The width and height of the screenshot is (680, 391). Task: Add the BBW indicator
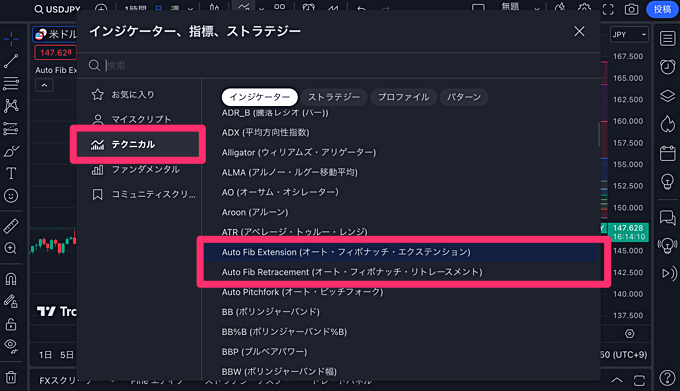[401, 371]
